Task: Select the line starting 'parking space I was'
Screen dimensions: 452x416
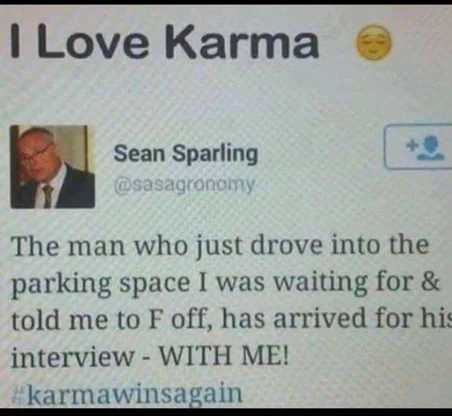Action: coord(226,284)
